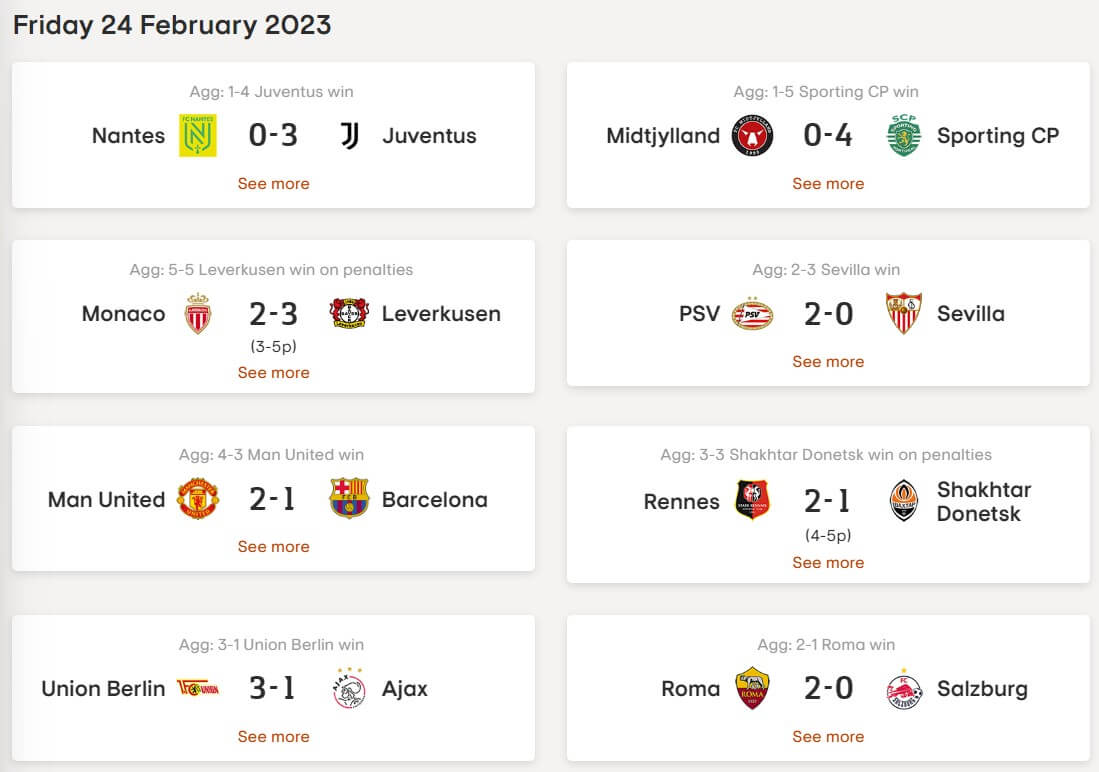Select the Barcelona club crest

(x=349, y=498)
